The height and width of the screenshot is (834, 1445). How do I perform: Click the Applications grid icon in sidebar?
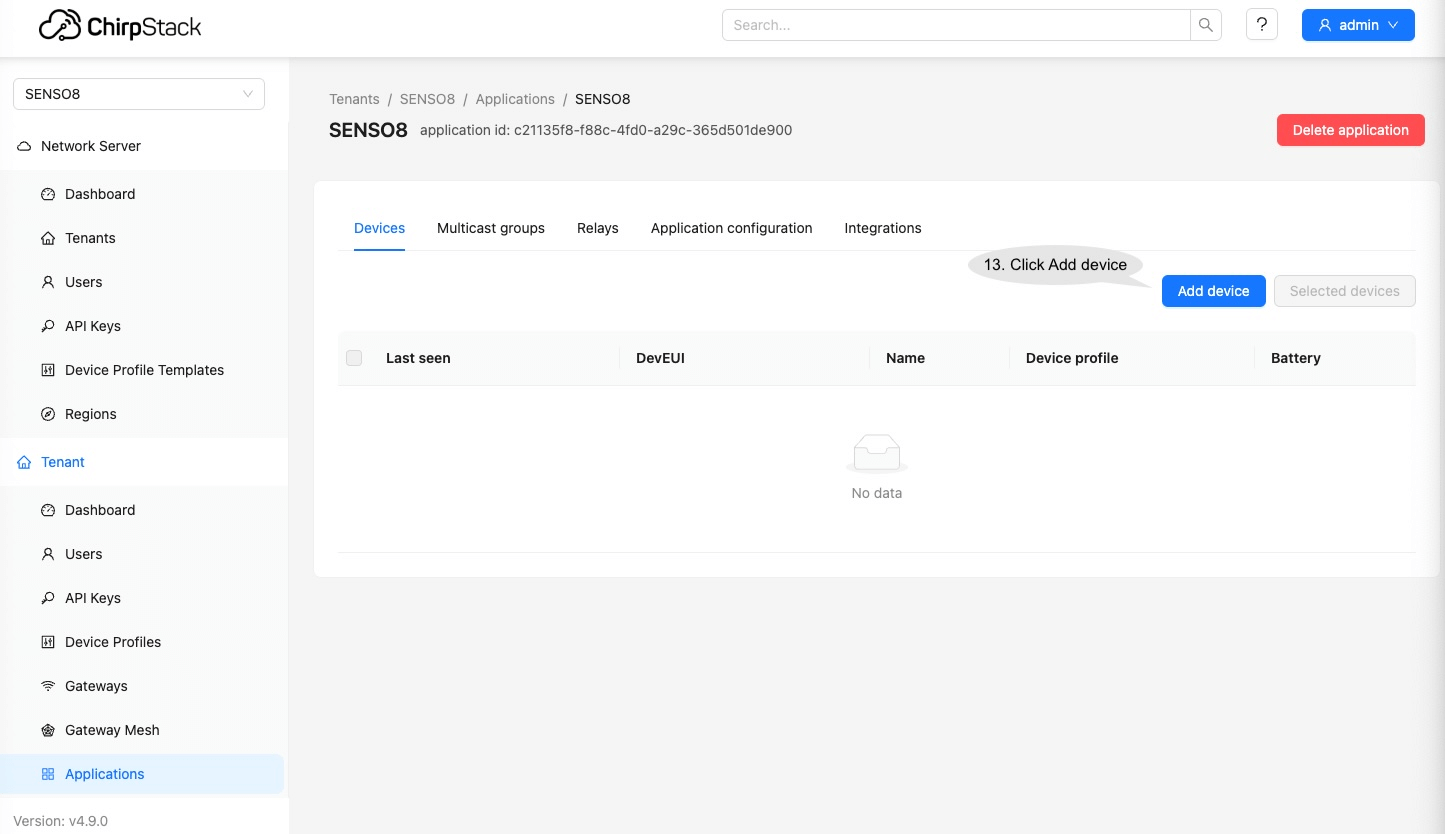click(x=48, y=774)
